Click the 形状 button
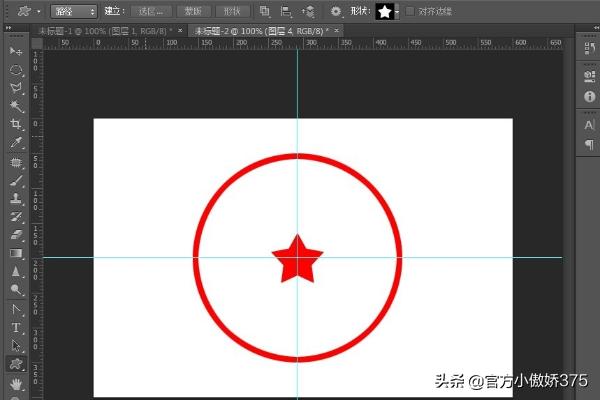Screen dimensions: 600x400 (232, 11)
